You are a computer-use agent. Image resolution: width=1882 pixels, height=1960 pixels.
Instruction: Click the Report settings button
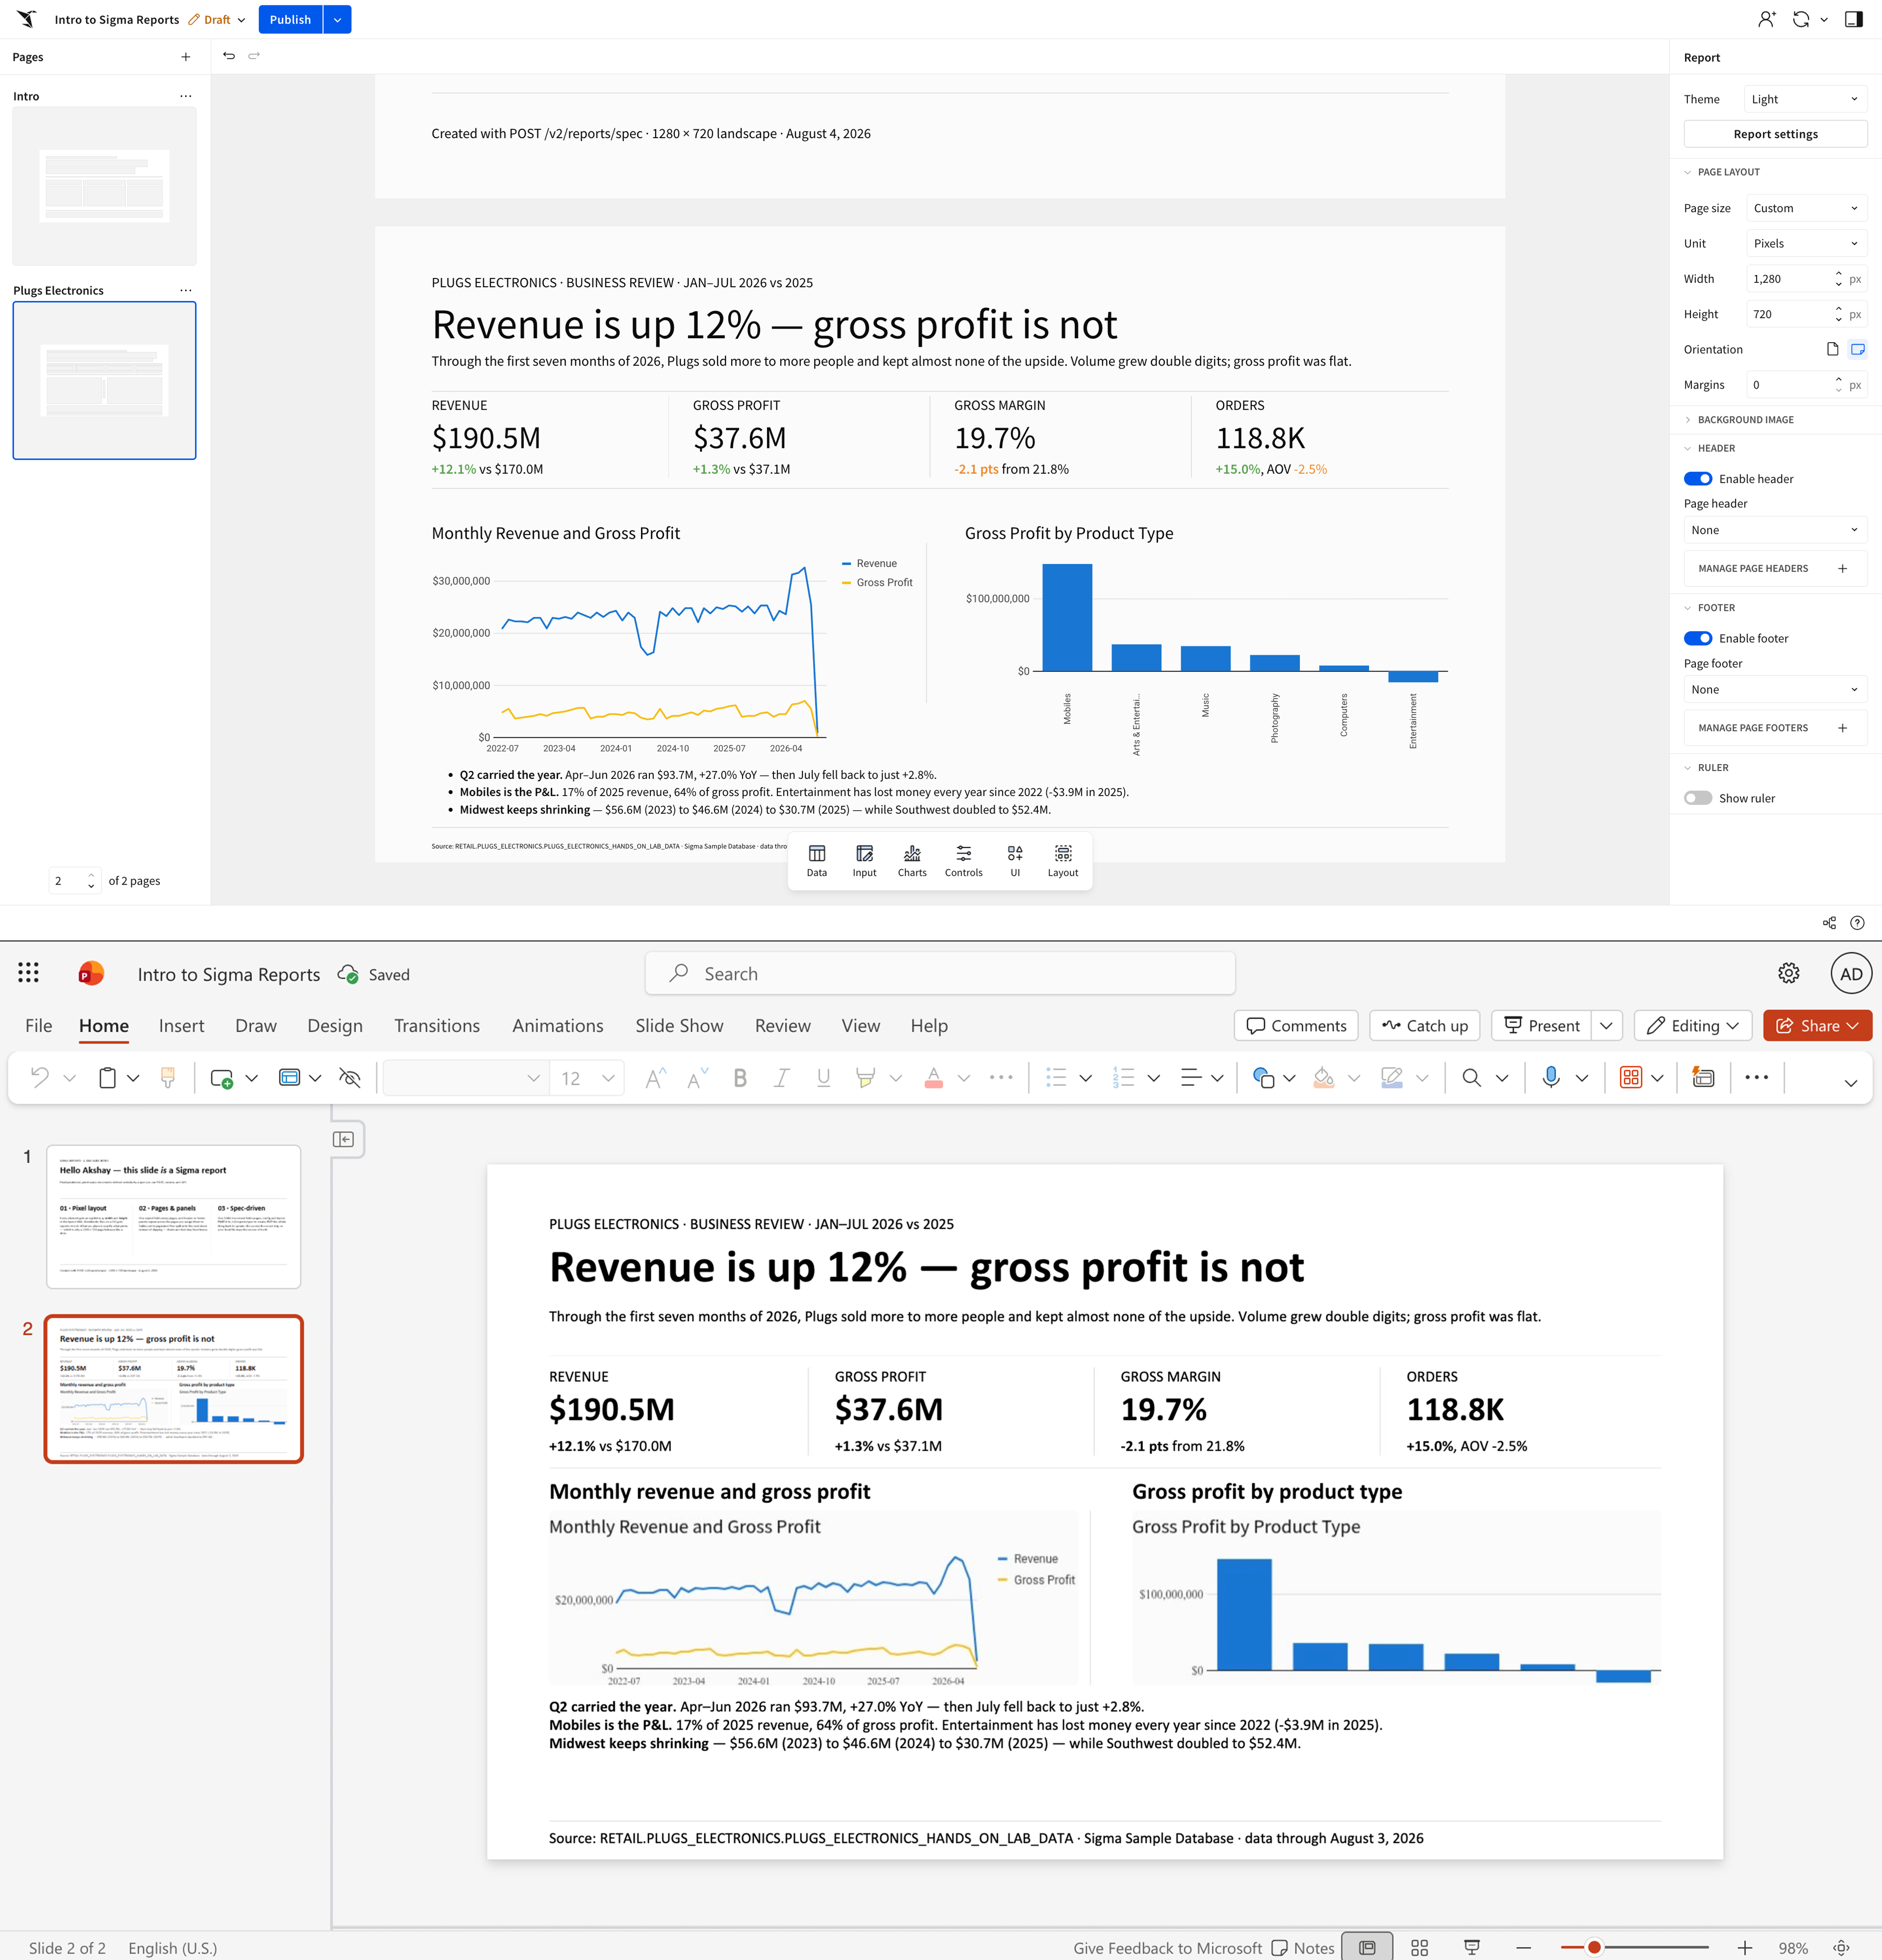click(x=1775, y=134)
